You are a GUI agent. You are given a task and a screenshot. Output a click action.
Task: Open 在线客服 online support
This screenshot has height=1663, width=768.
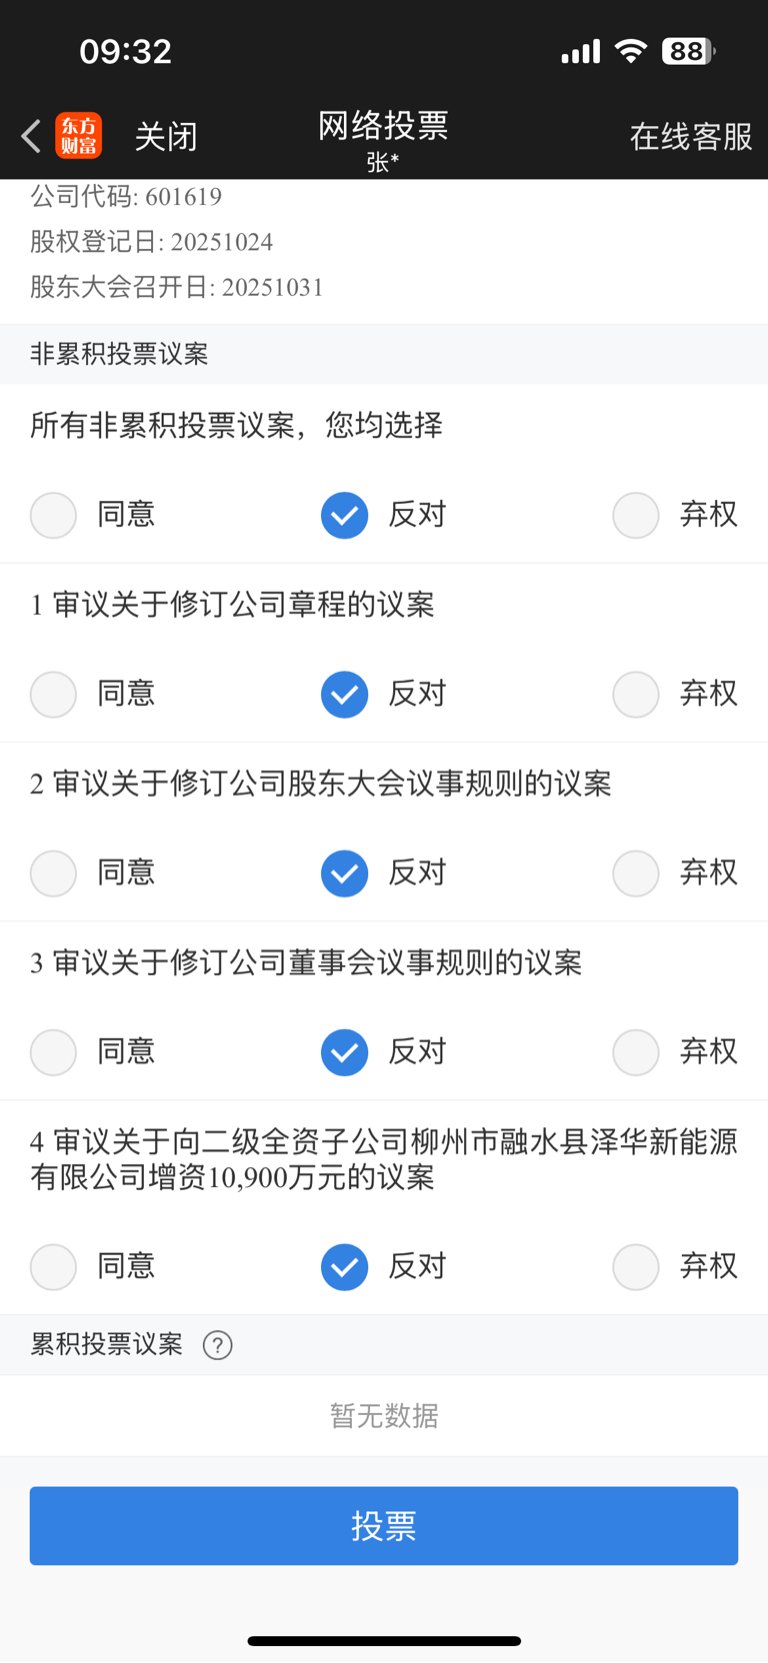tap(691, 136)
